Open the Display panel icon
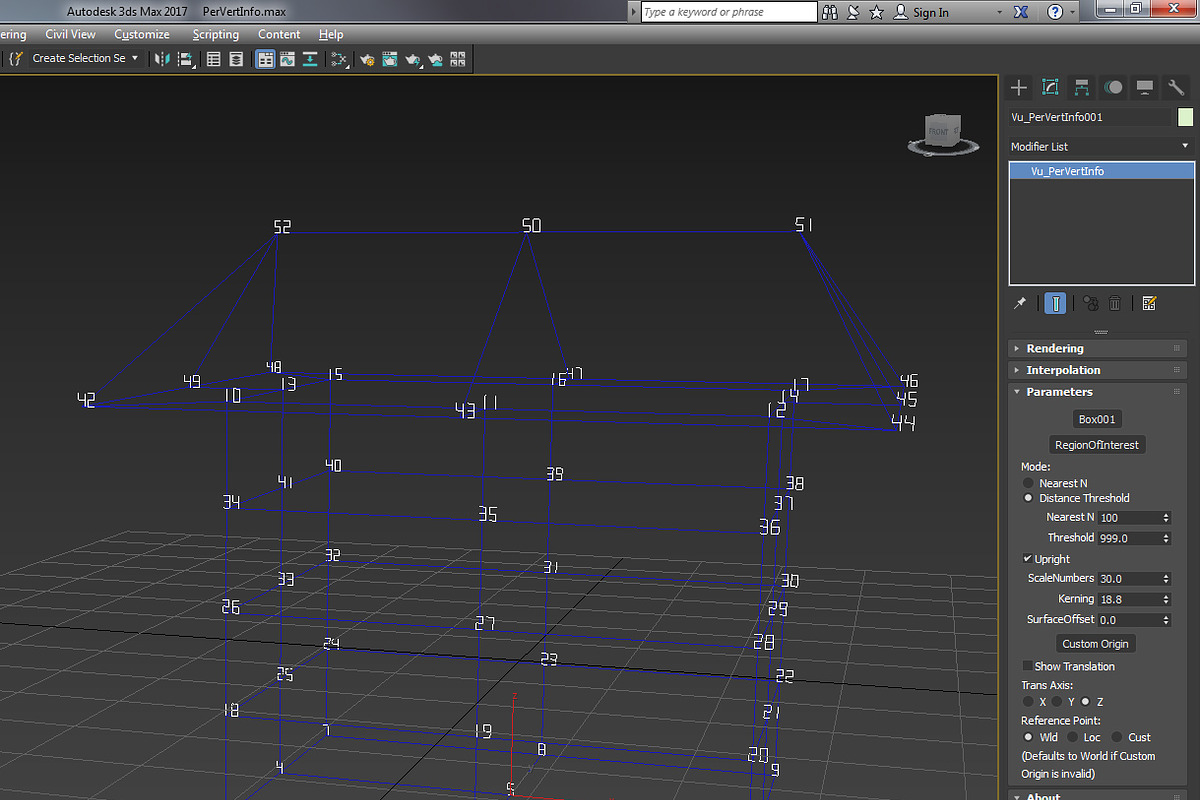 [1145, 87]
